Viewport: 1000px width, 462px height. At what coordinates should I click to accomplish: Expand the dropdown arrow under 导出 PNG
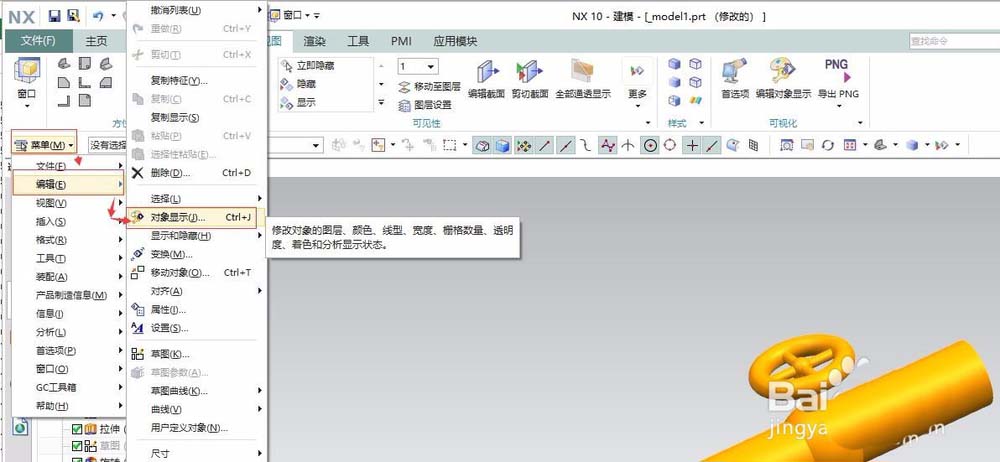point(839,106)
